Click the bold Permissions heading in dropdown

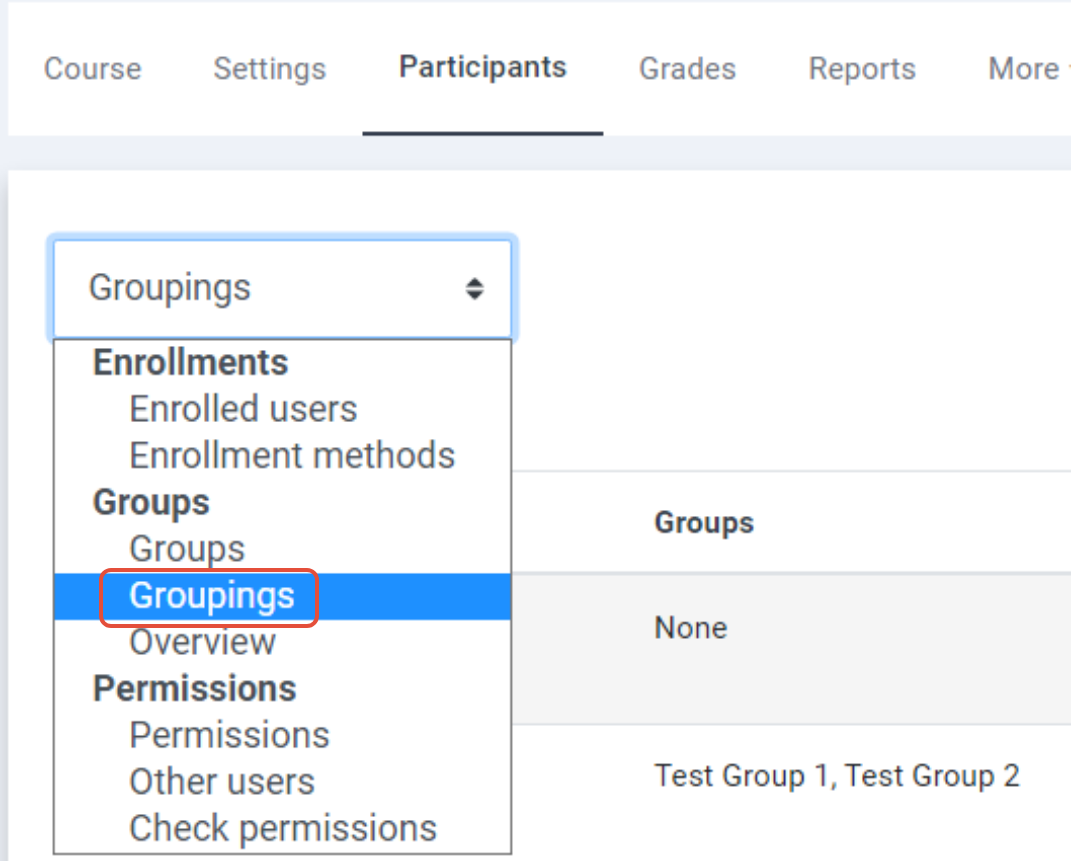[x=194, y=689]
